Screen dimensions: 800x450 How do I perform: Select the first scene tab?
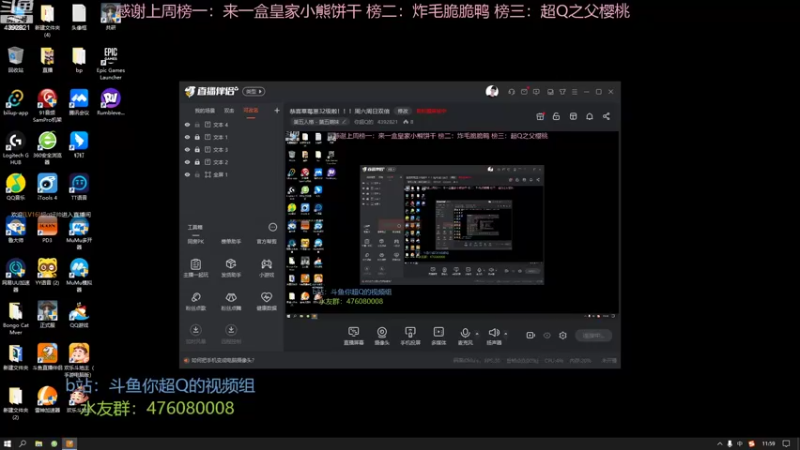204,111
